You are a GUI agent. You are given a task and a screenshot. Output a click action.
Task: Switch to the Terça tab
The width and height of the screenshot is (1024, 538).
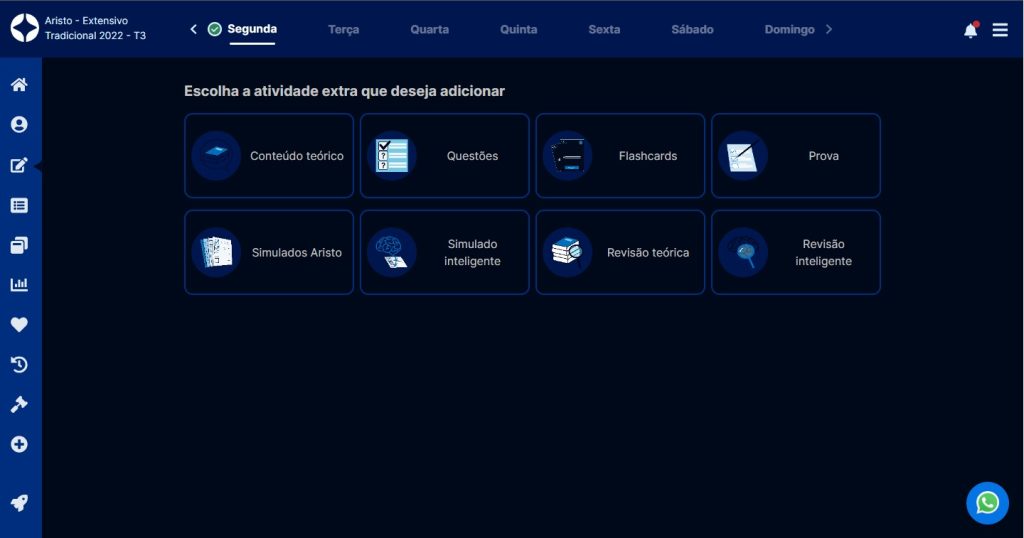click(343, 29)
